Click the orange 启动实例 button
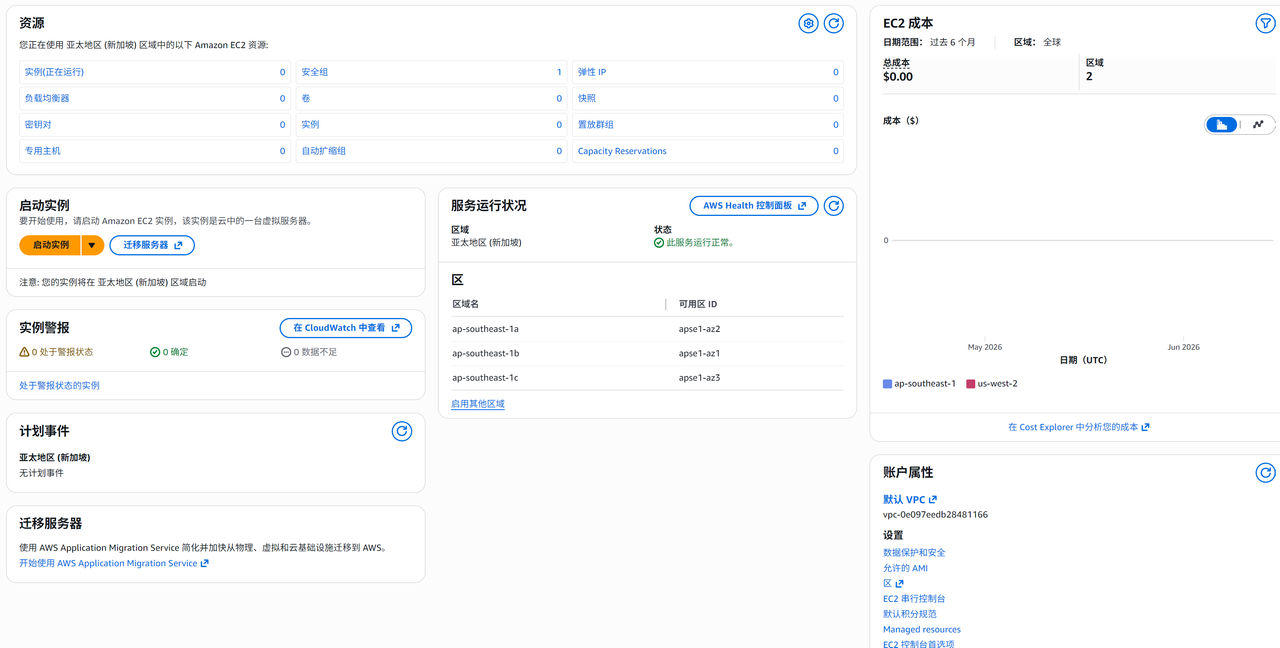 (x=50, y=245)
